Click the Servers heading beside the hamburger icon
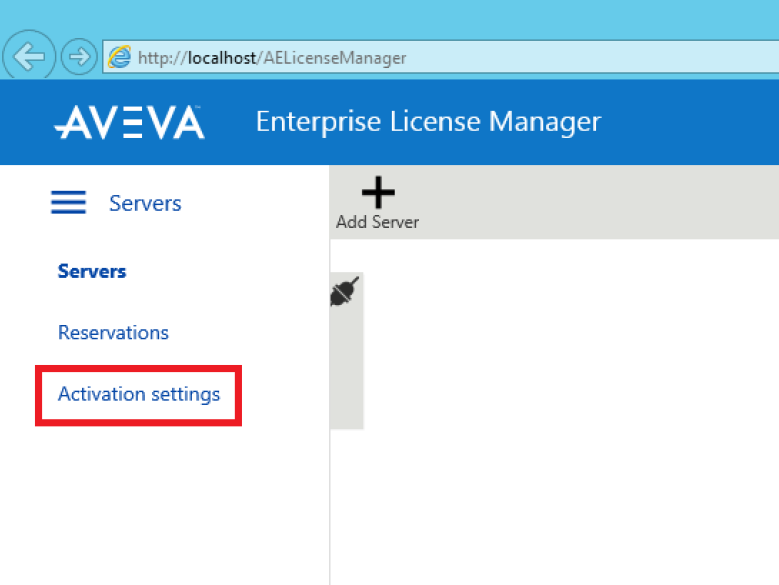This screenshot has width=779, height=585. coord(145,203)
